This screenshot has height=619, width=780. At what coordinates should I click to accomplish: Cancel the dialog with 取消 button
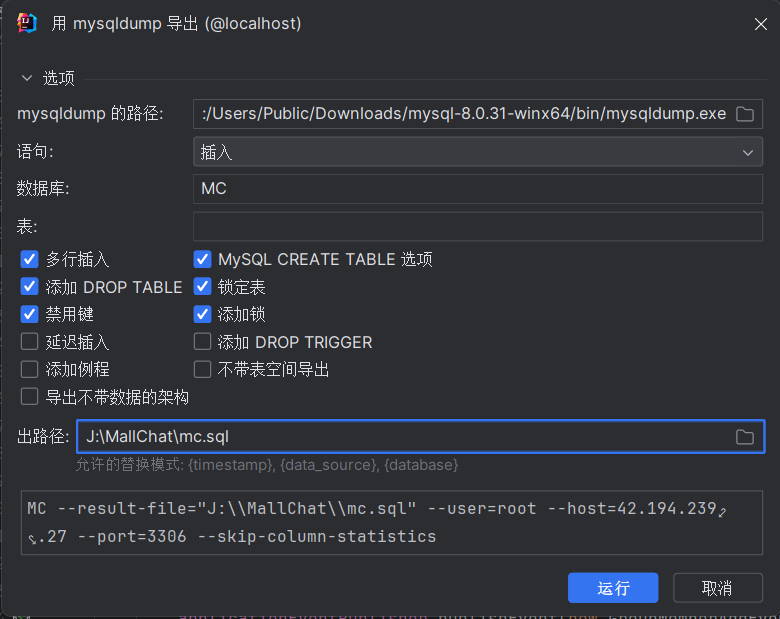point(717,588)
